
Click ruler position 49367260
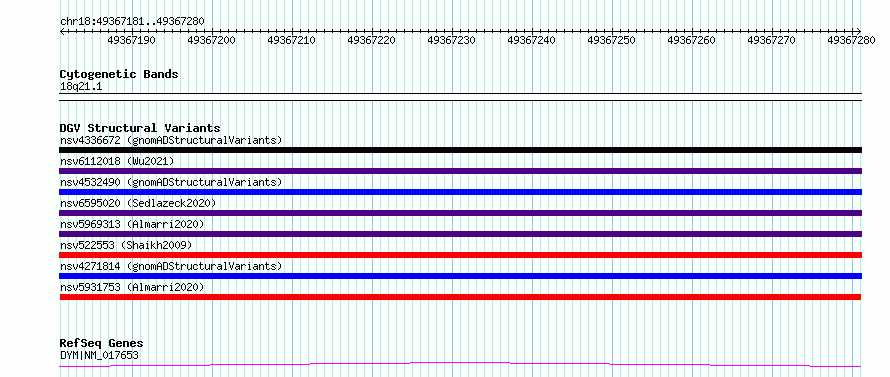coord(691,40)
